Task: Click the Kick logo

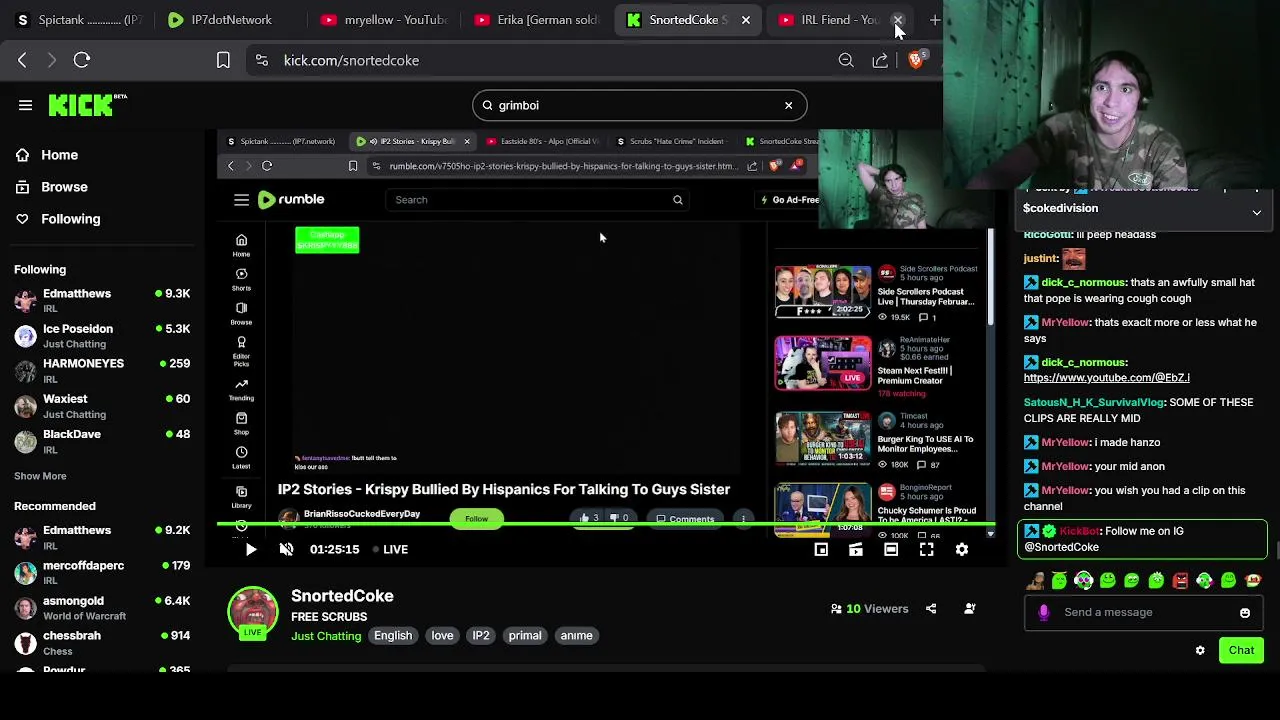Action: (x=87, y=105)
